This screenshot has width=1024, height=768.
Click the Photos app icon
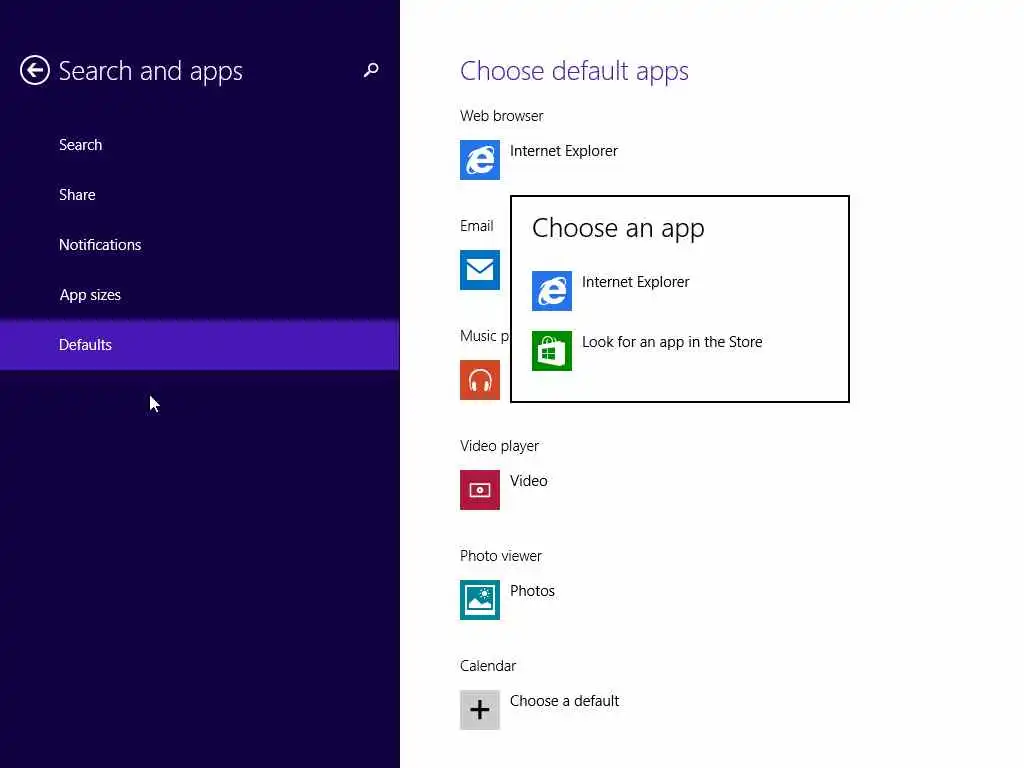(x=480, y=600)
